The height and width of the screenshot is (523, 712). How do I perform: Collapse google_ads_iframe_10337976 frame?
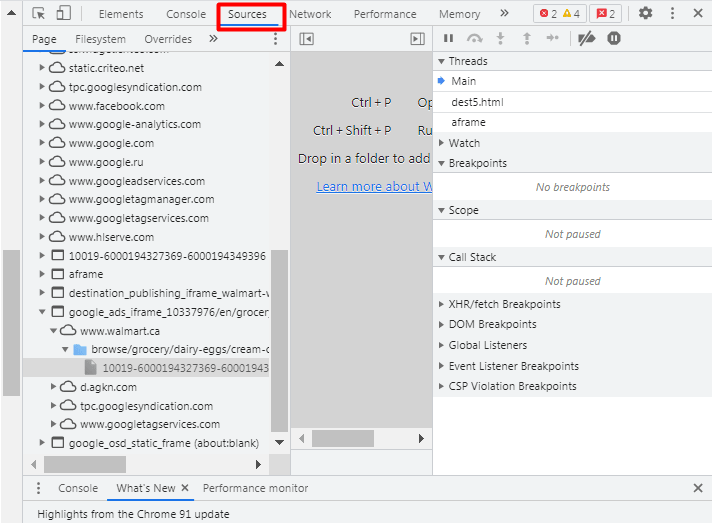[x=42, y=312]
